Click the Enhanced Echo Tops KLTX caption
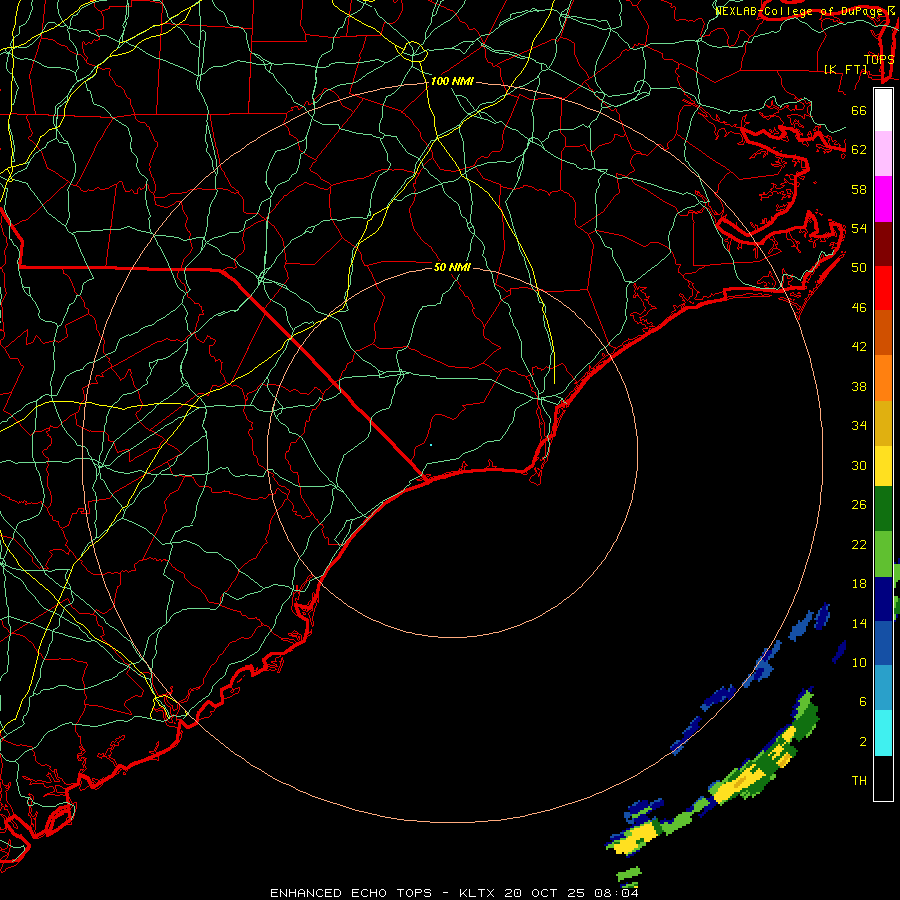The height and width of the screenshot is (900, 900). 454,893
